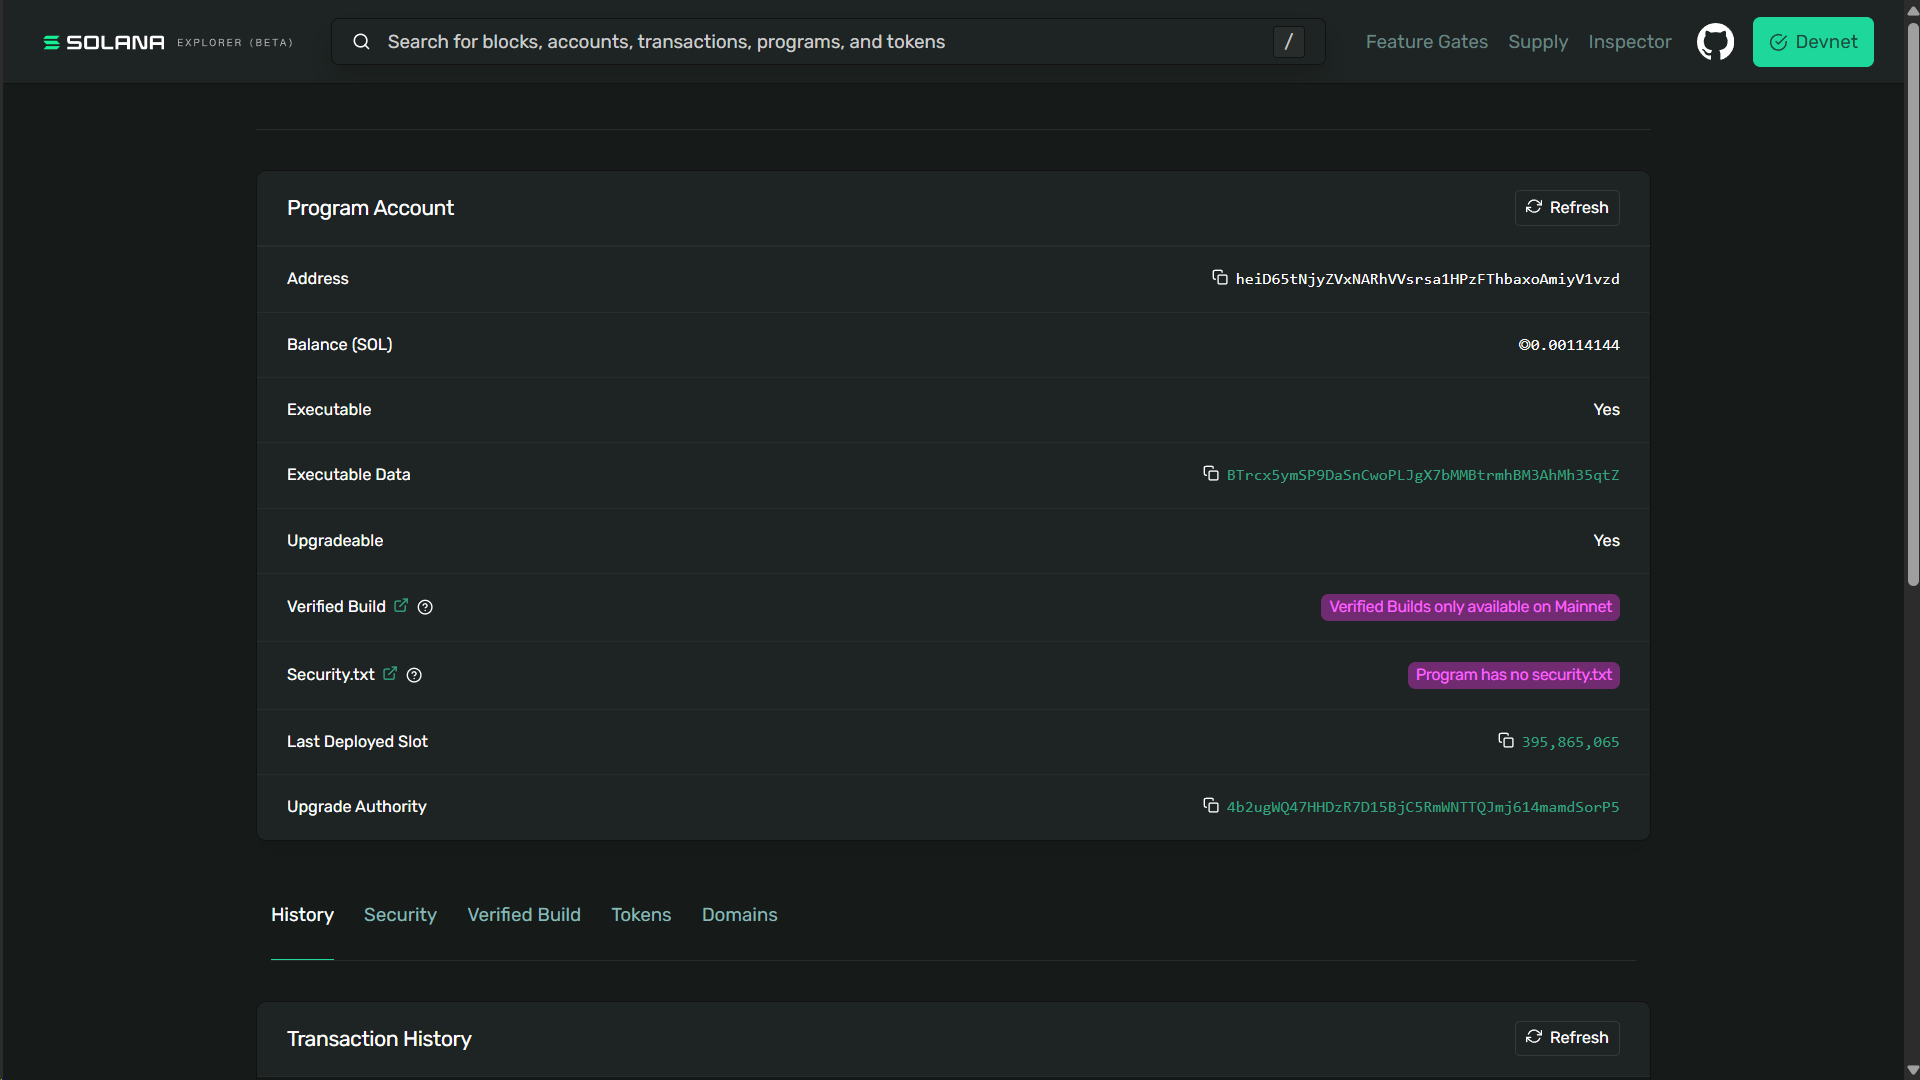The width and height of the screenshot is (1920, 1080).
Task: Refresh the Program Account card
Action: pyautogui.click(x=1566, y=208)
